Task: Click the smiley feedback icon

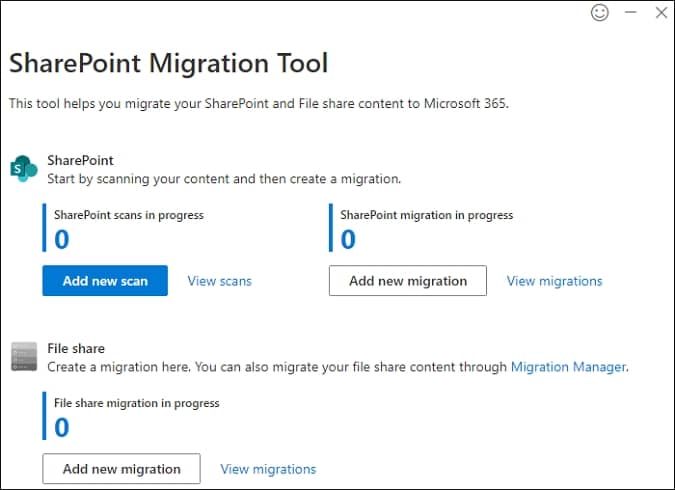Action: tap(600, 12)
